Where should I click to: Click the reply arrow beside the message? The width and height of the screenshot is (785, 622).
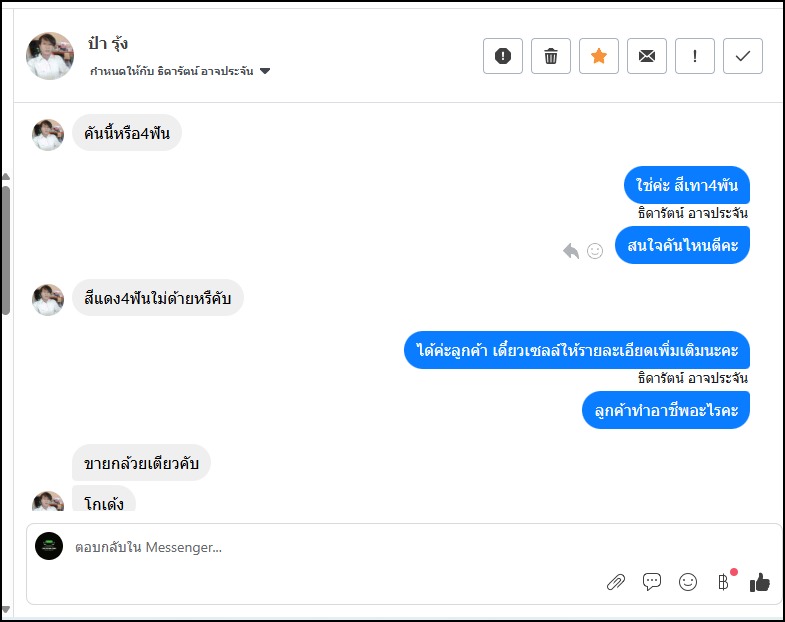point(571,251)
